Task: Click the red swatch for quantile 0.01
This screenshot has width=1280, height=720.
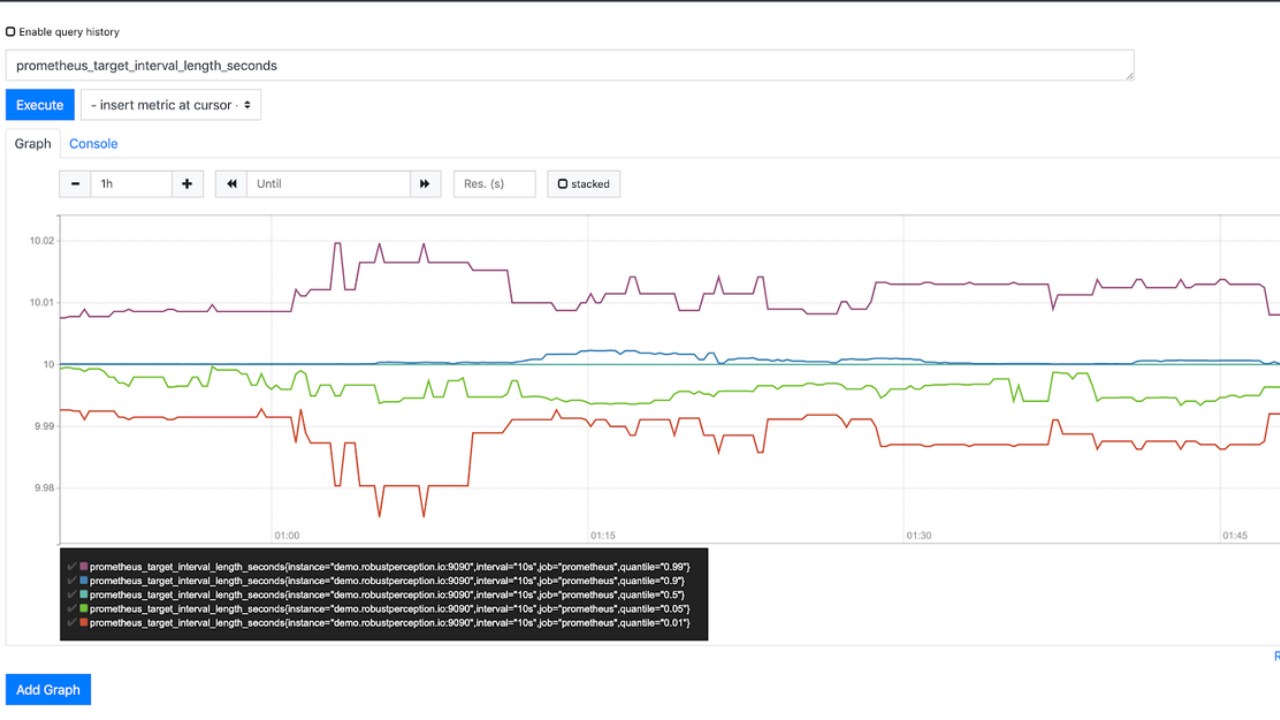Action: click(x=84, y=623)
